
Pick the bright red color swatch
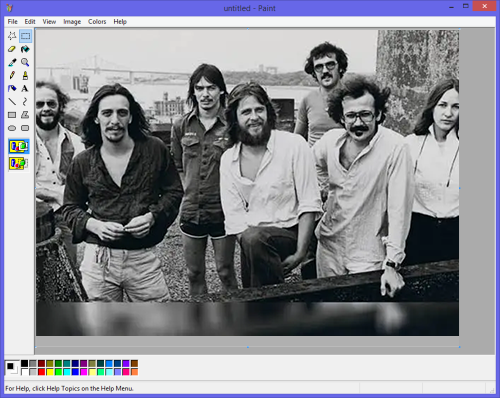(x=41, y=372)
